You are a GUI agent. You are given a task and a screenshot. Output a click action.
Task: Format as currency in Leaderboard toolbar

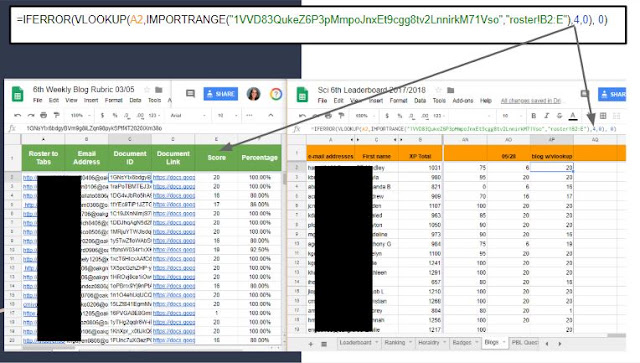pos(387,116)
